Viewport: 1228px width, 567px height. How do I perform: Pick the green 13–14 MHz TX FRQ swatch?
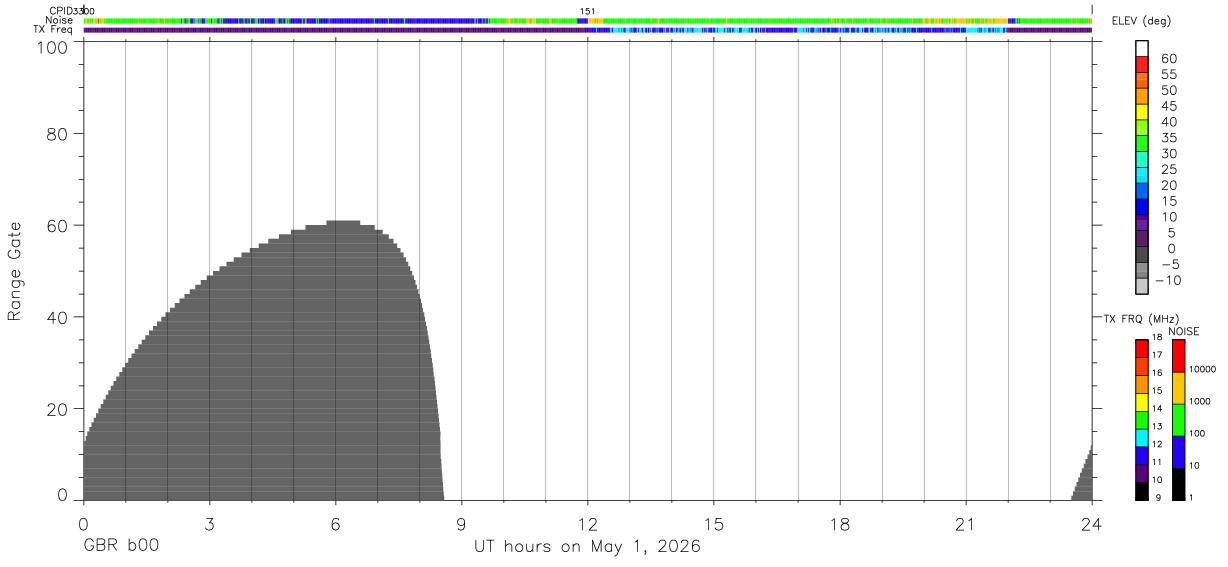[1142, 420]
